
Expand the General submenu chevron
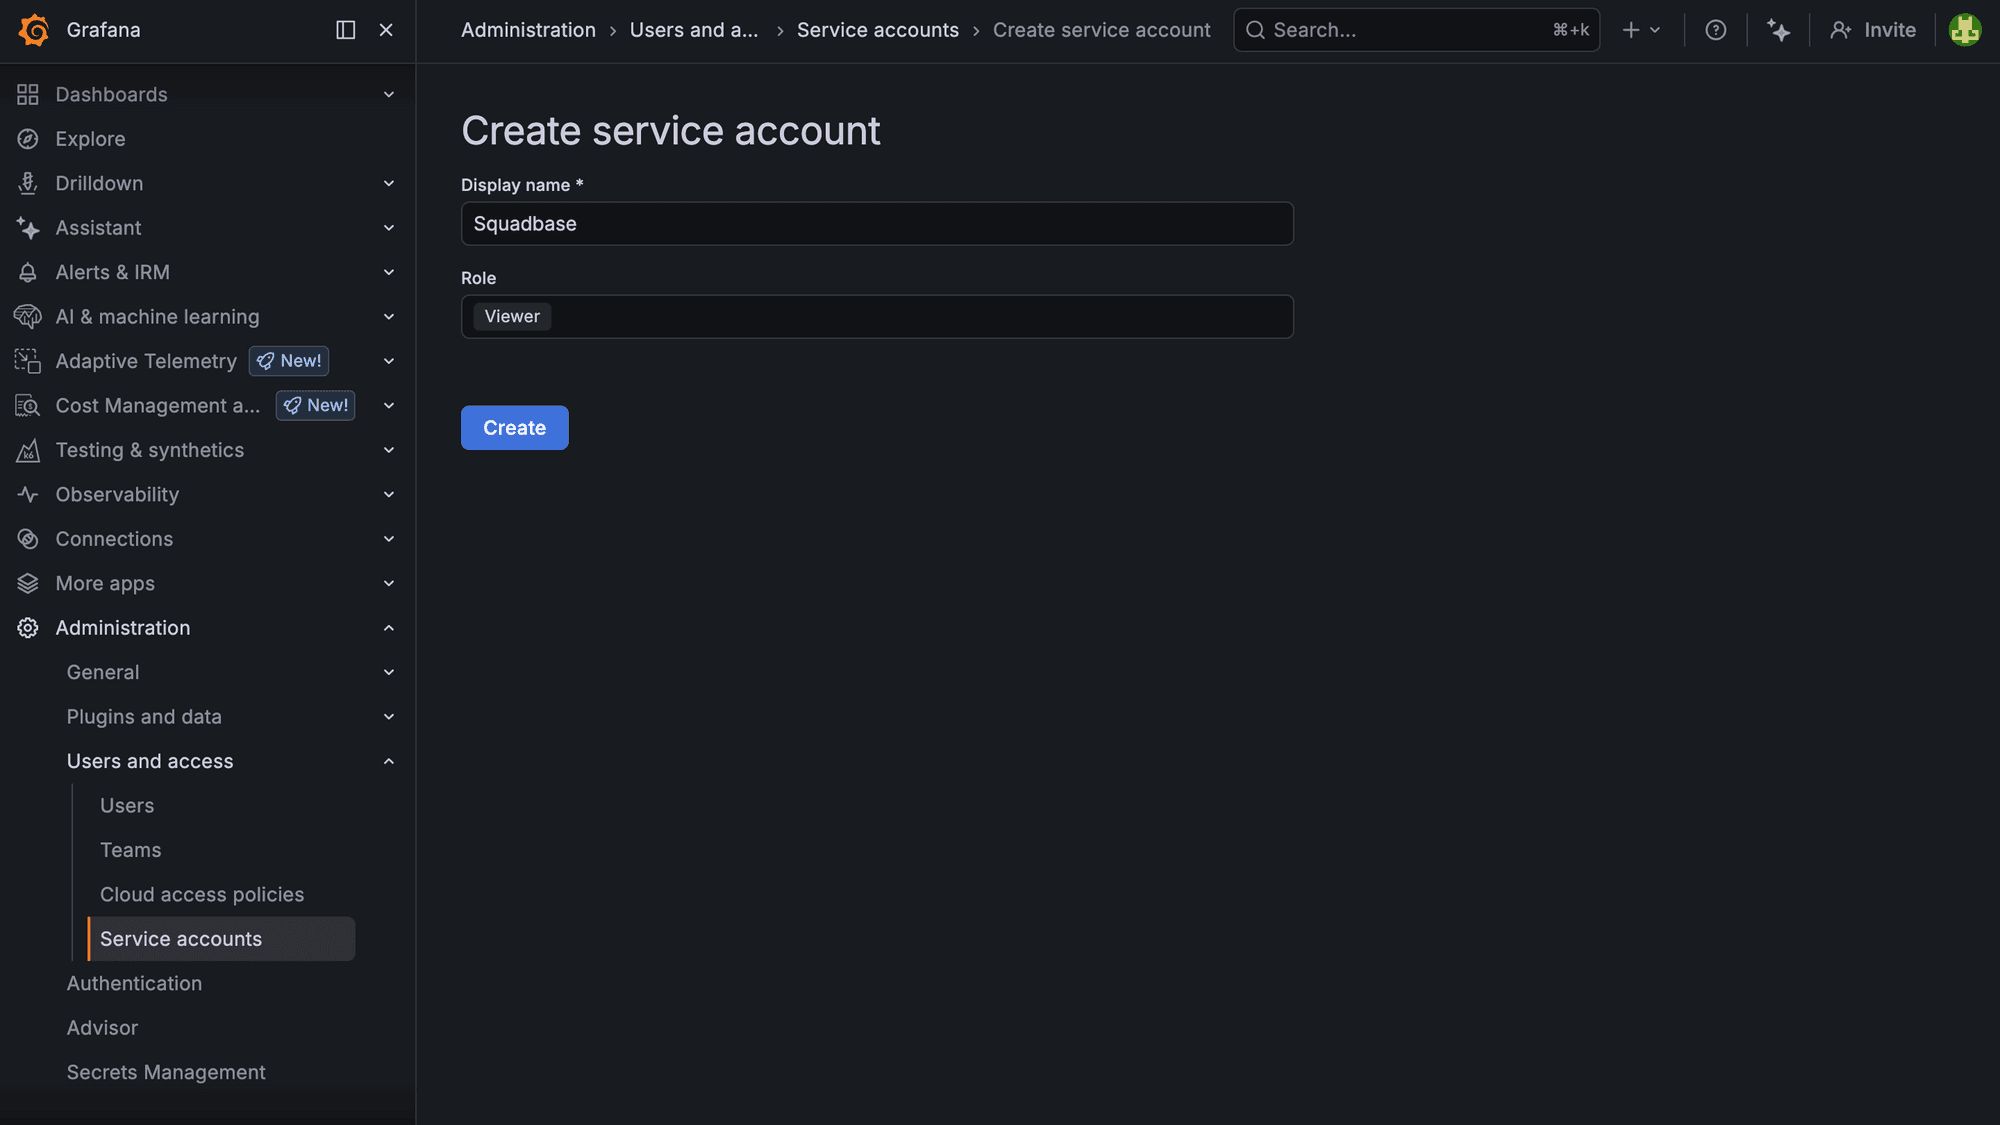coord(389,672)
